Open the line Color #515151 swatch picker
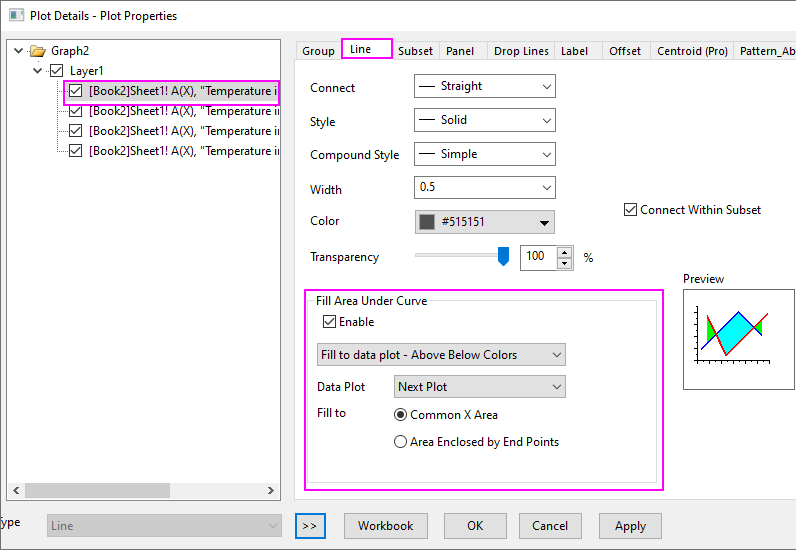Viewport: 796px width, 550px height. click(484, 222)
